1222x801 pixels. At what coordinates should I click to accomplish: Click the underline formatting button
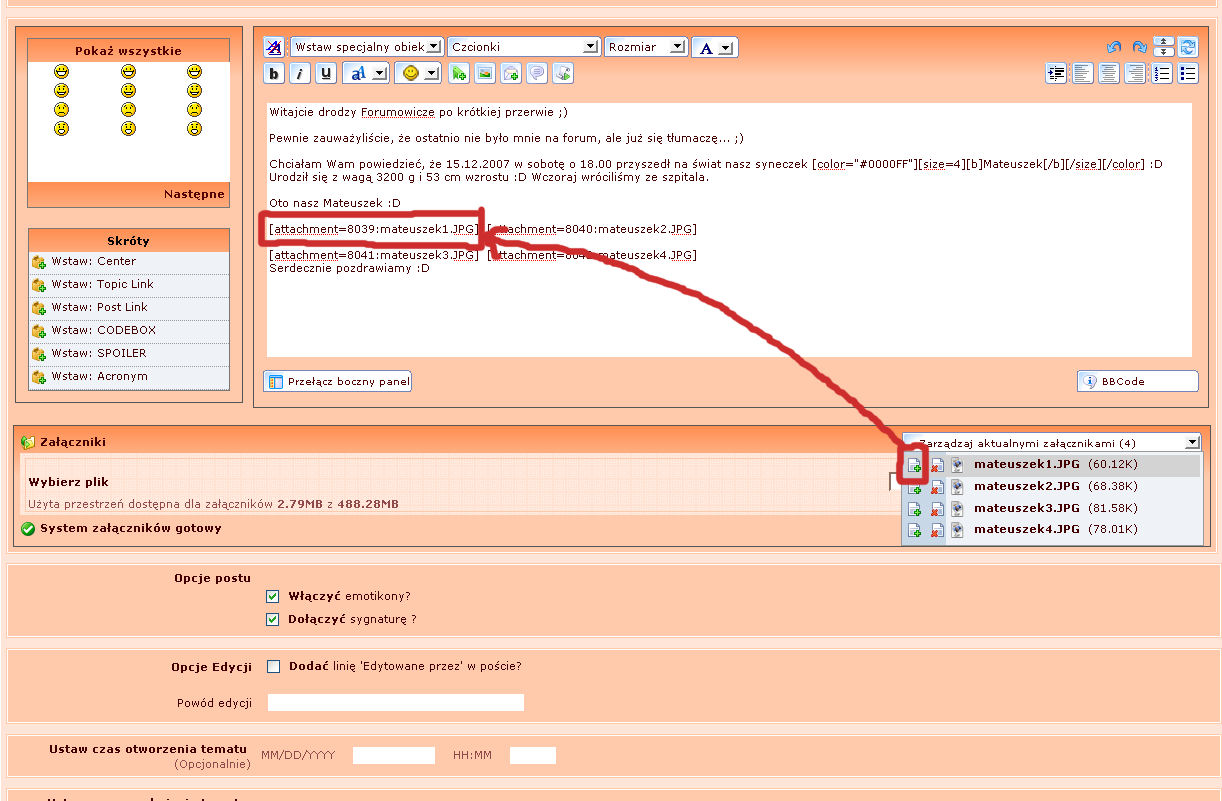click(x=326, y=73)
